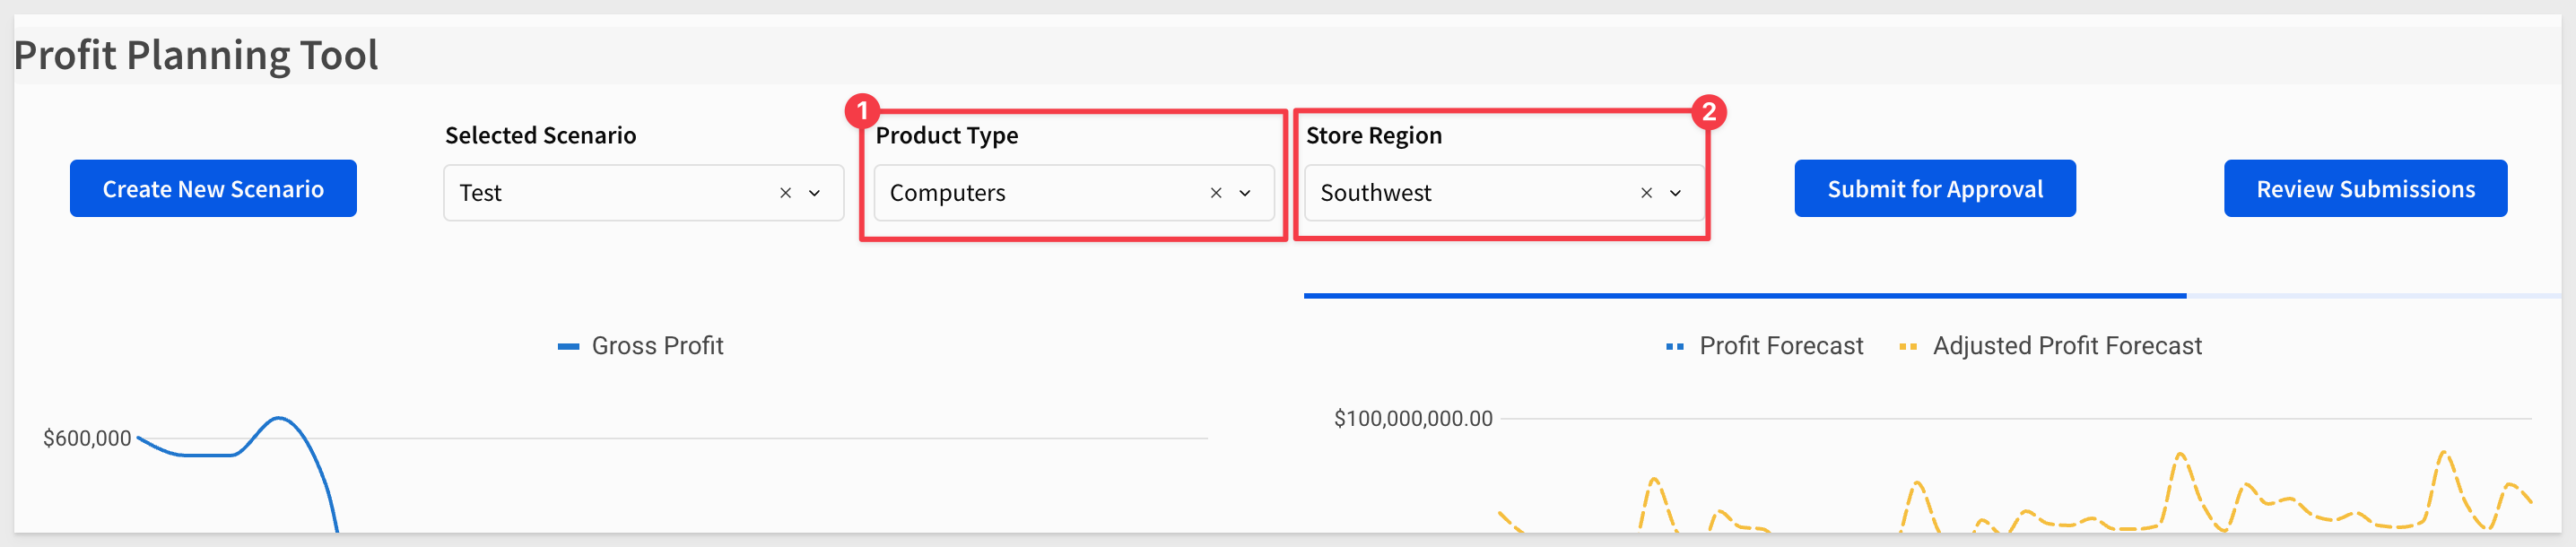
Task: Click the Submit for Approval button
Action: coord(1935,188)
